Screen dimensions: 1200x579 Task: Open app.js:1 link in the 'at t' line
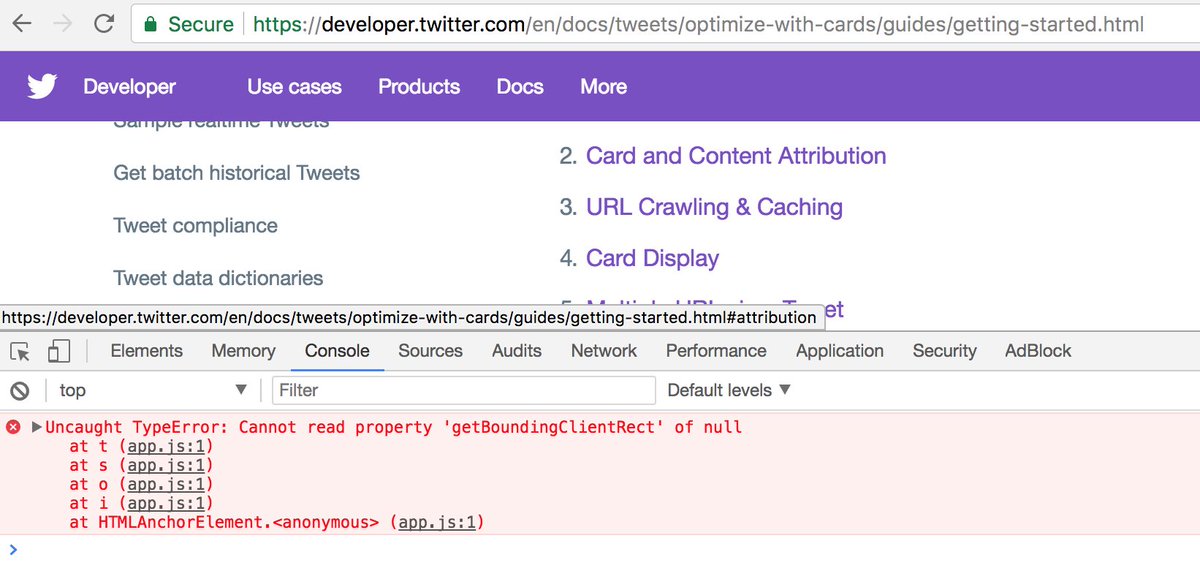coord(165,447)
